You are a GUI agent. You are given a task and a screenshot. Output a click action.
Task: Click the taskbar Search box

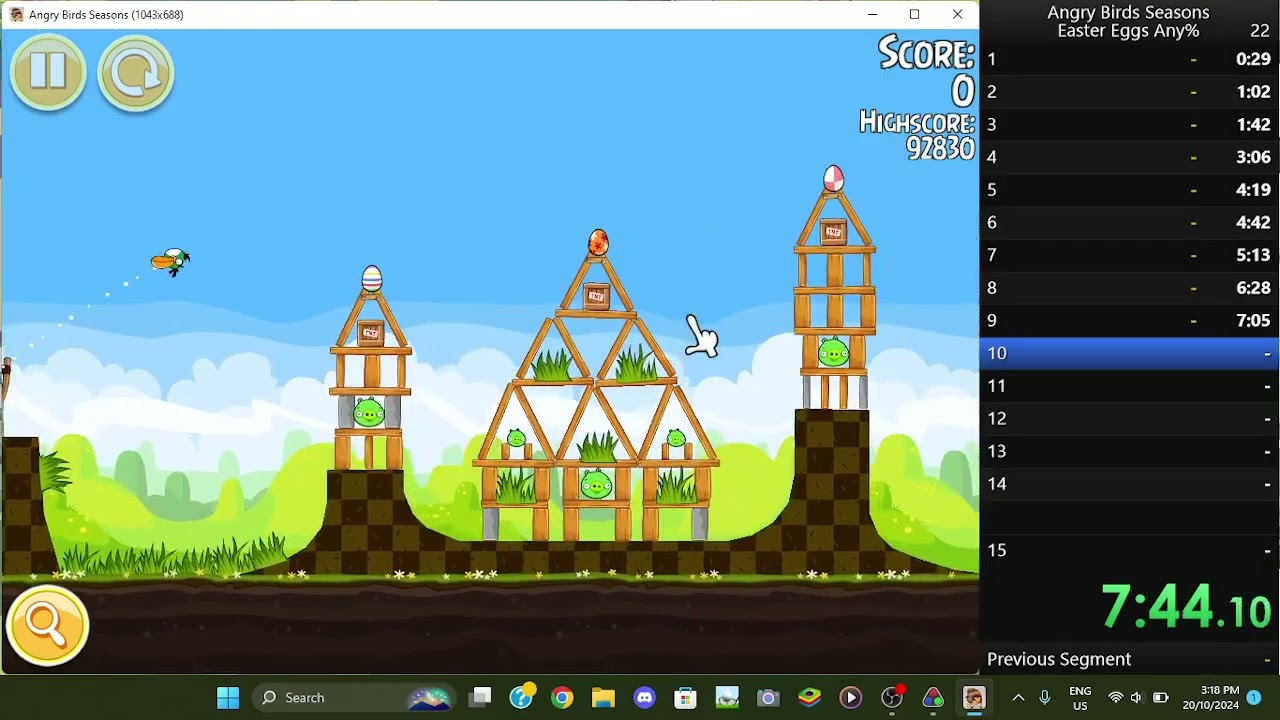tap(355, 698)
